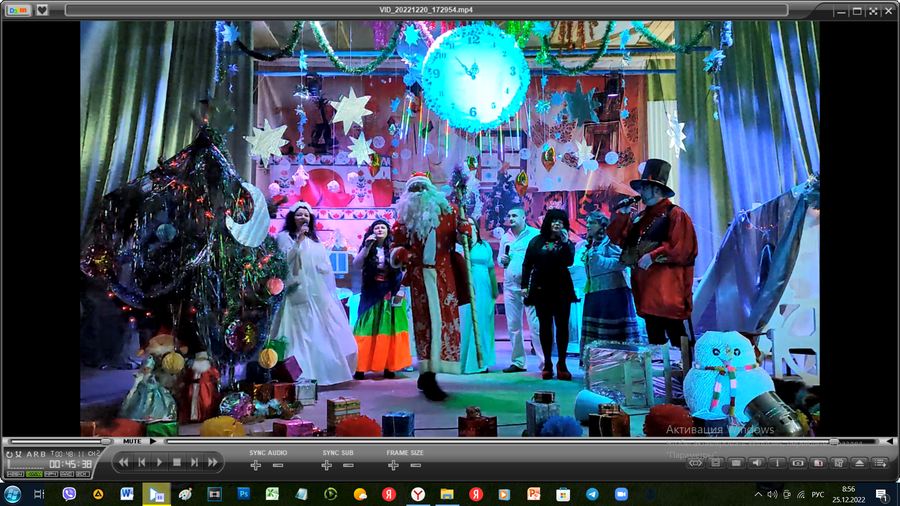Increase FRAME SIZE with the plus button
Screen dimensions: 900x506
(x=393, y=466)
